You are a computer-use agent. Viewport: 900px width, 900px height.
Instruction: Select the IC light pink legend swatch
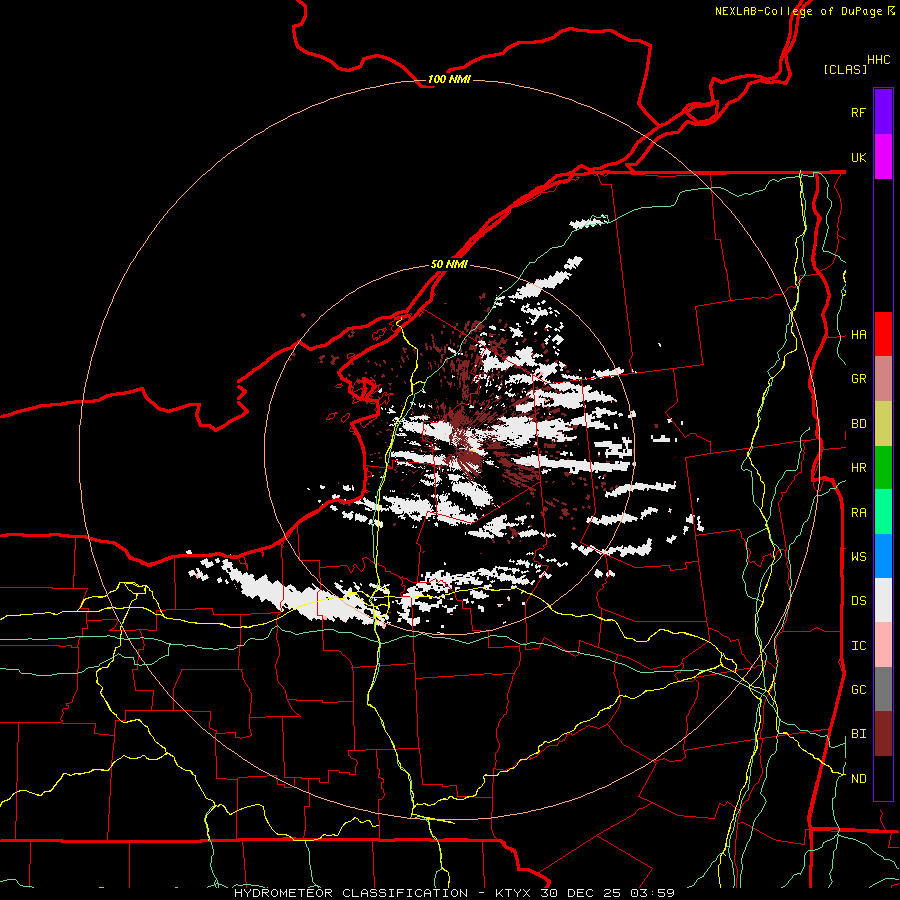click(883, 645)
